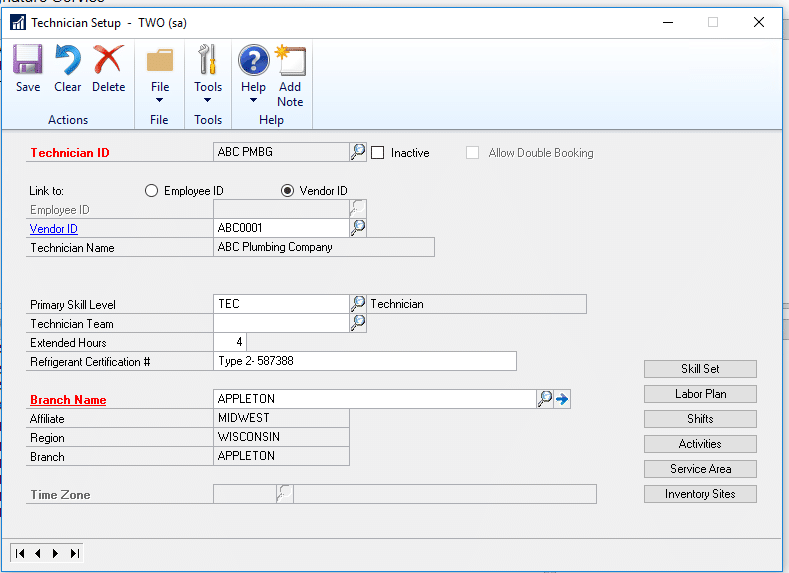Click blue arrow next to Branch Name

[562, 399]
